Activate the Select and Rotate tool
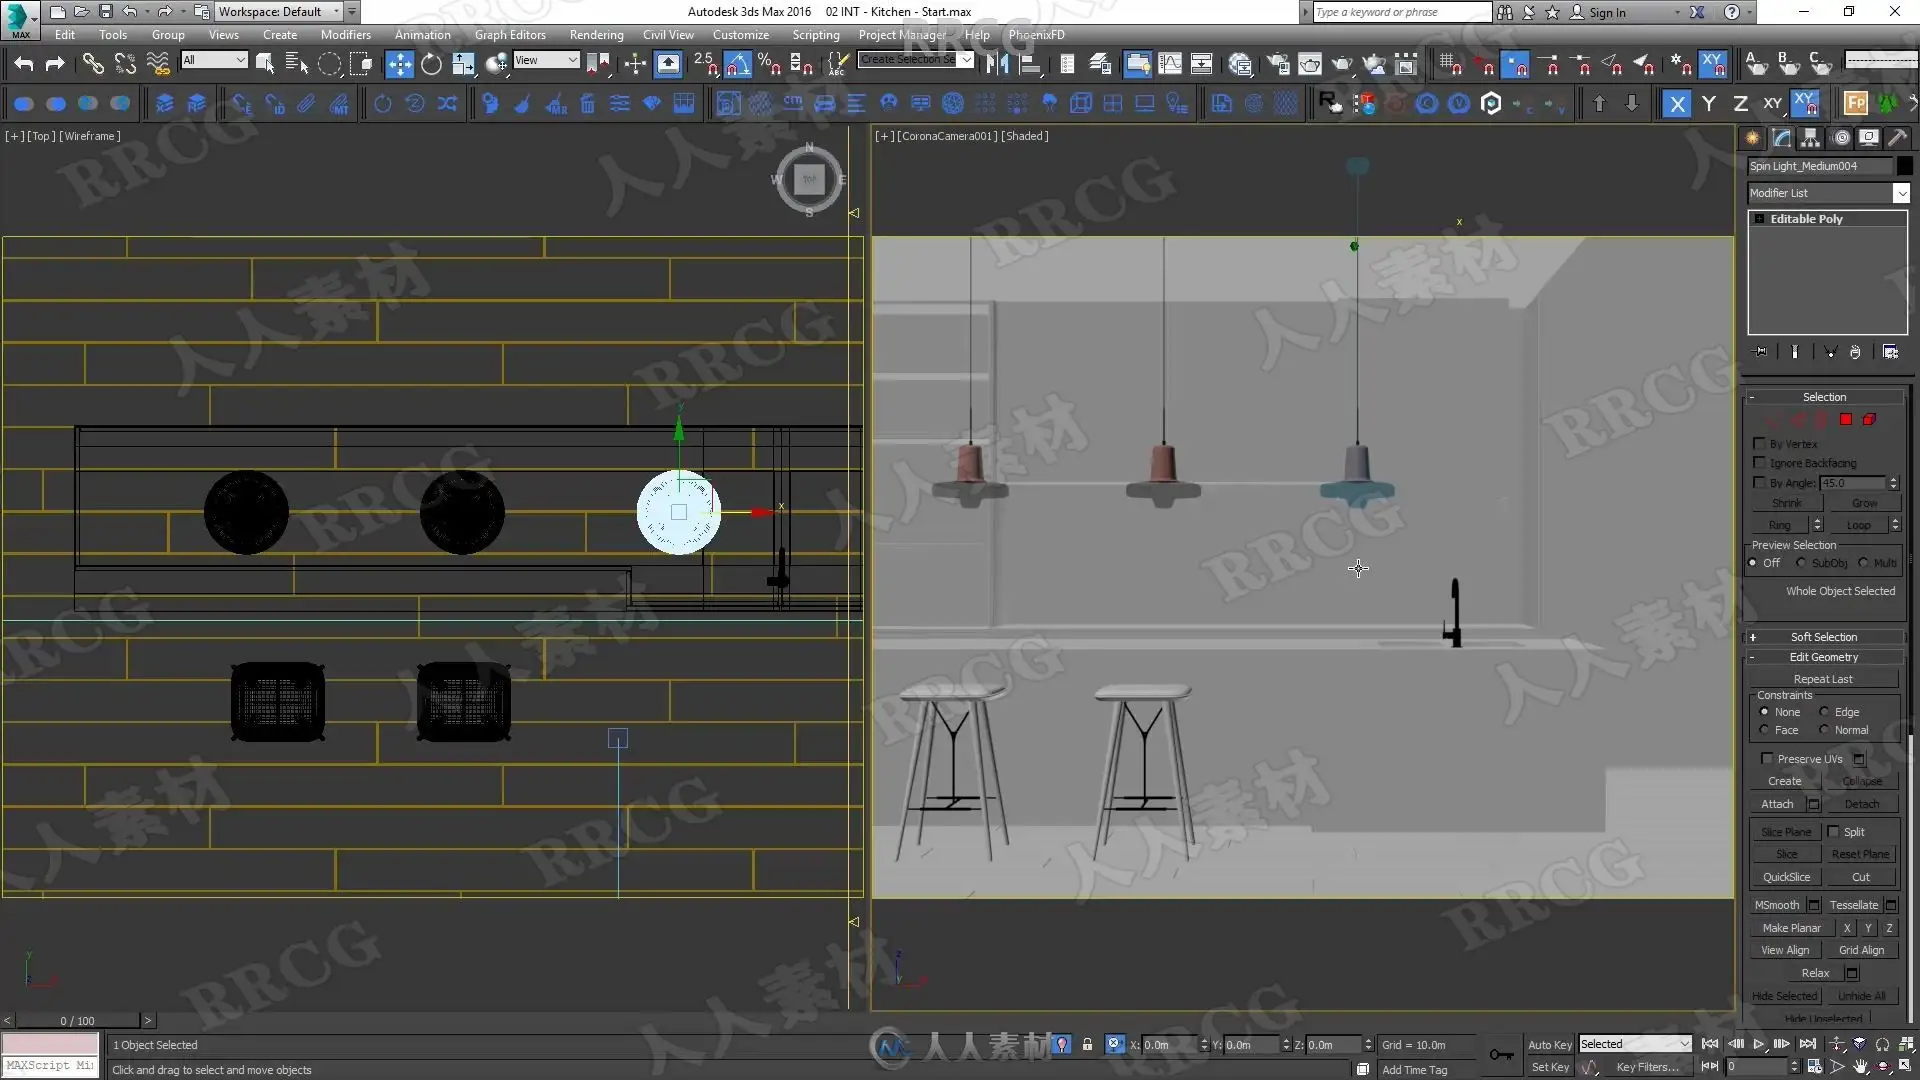Image resolution: width=1920 pixels, height=1080 pixels. click(431, 64)
